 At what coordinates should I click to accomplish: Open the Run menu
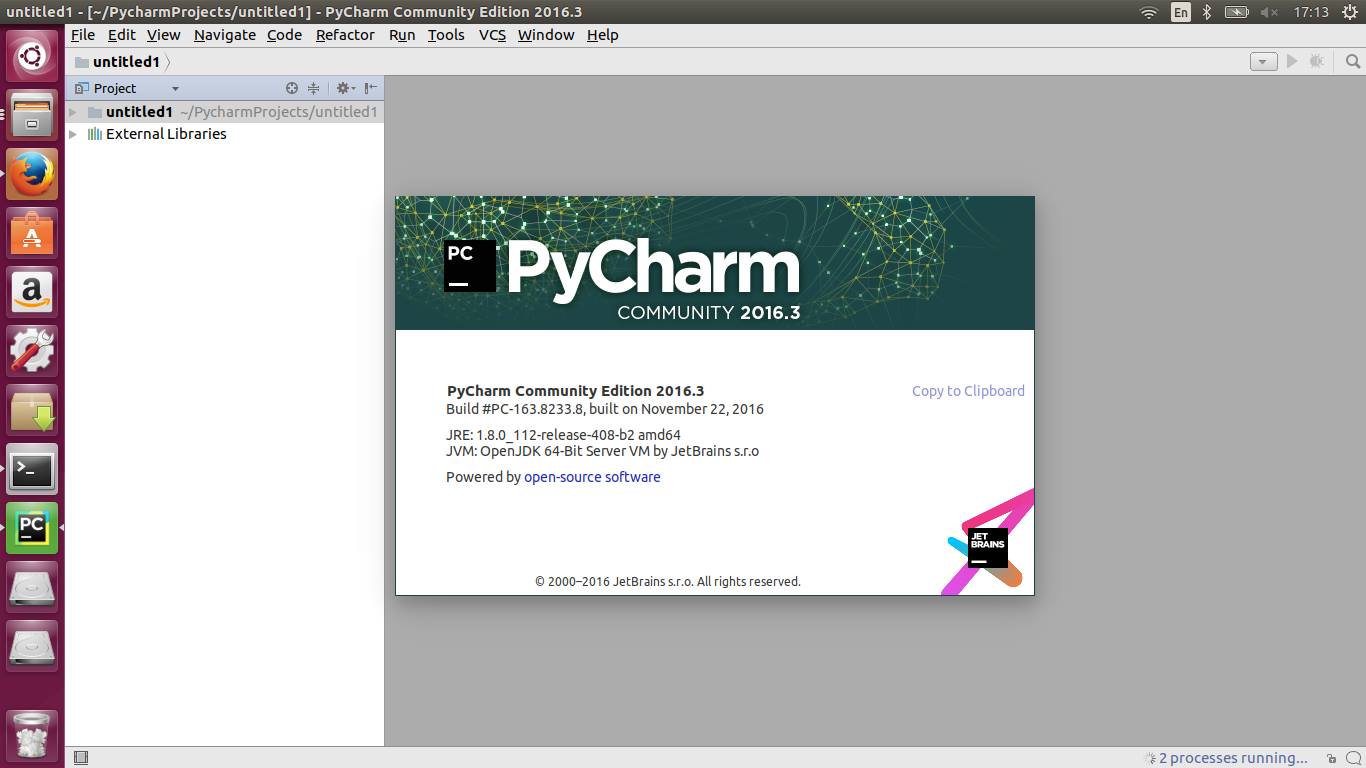point(402,35)
